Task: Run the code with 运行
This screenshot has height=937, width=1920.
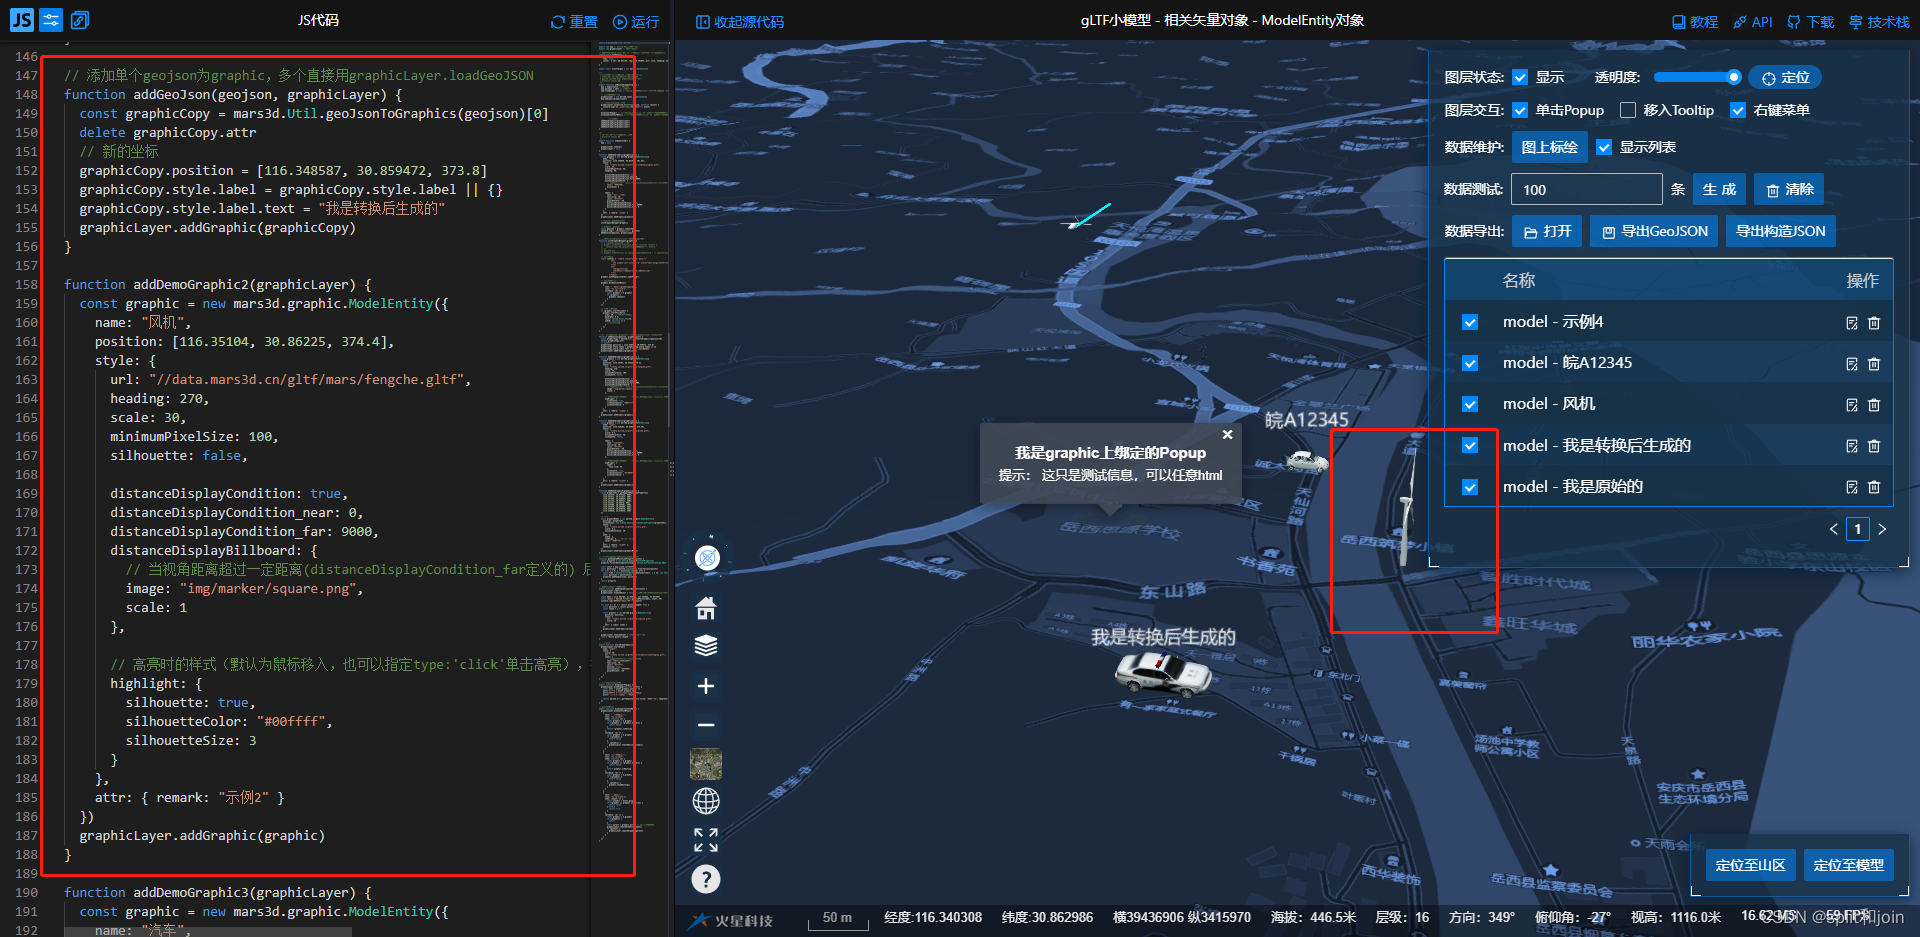Action: [x=636, y=22]
